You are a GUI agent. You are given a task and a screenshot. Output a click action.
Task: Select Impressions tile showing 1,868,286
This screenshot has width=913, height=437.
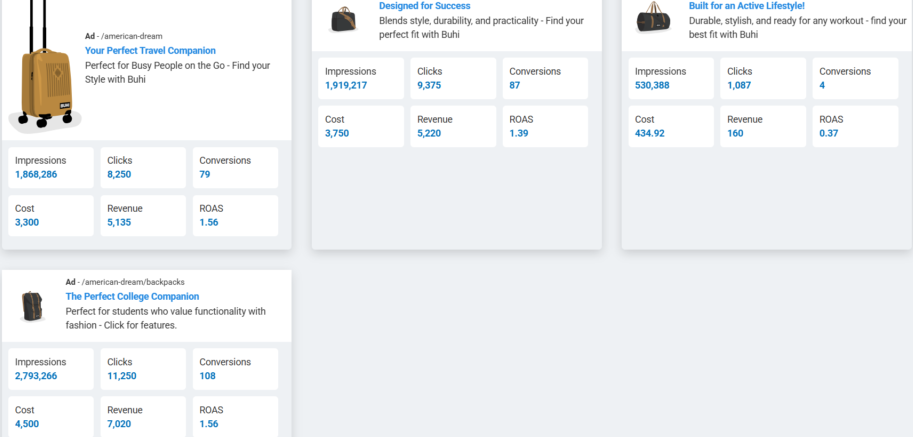[51, 167]
